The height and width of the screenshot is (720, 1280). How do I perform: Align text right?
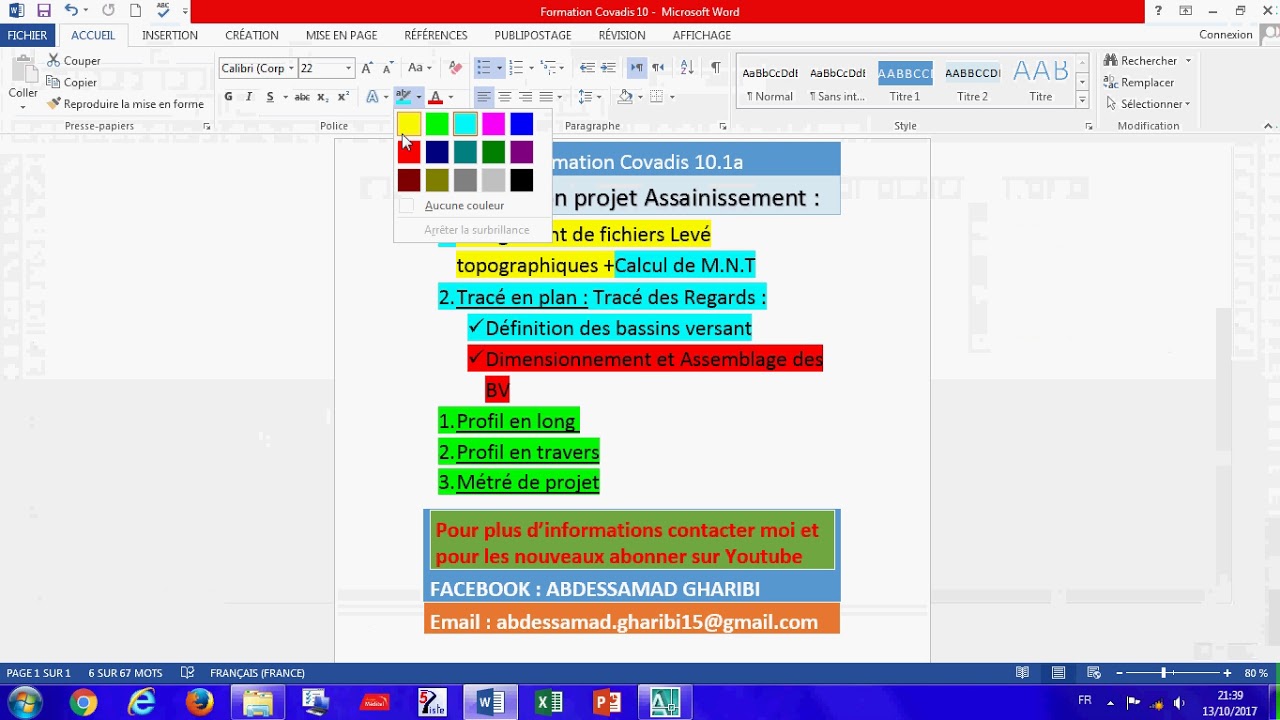coord(526,97)
